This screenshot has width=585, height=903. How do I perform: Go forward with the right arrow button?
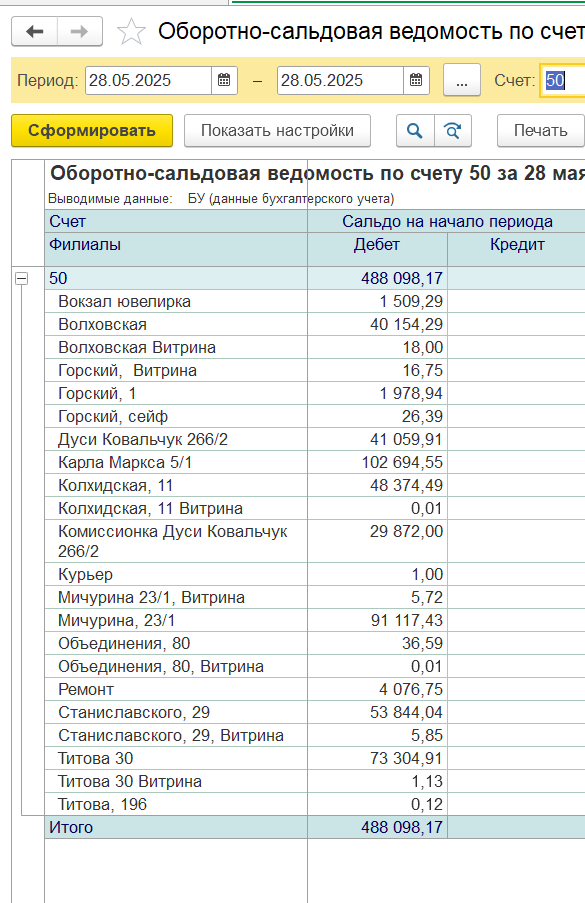pyautogui.click(x=79, y=31)
